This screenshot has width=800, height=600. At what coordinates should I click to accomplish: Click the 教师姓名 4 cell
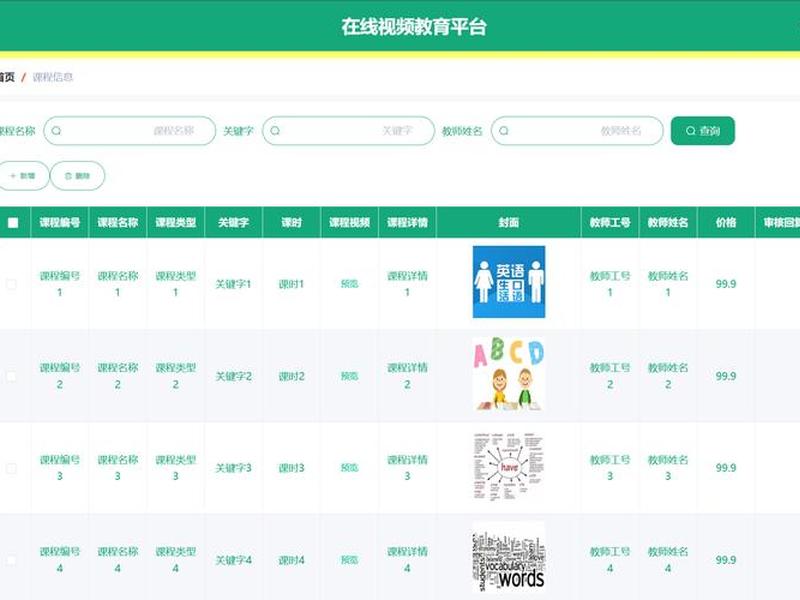click(668, 560)
